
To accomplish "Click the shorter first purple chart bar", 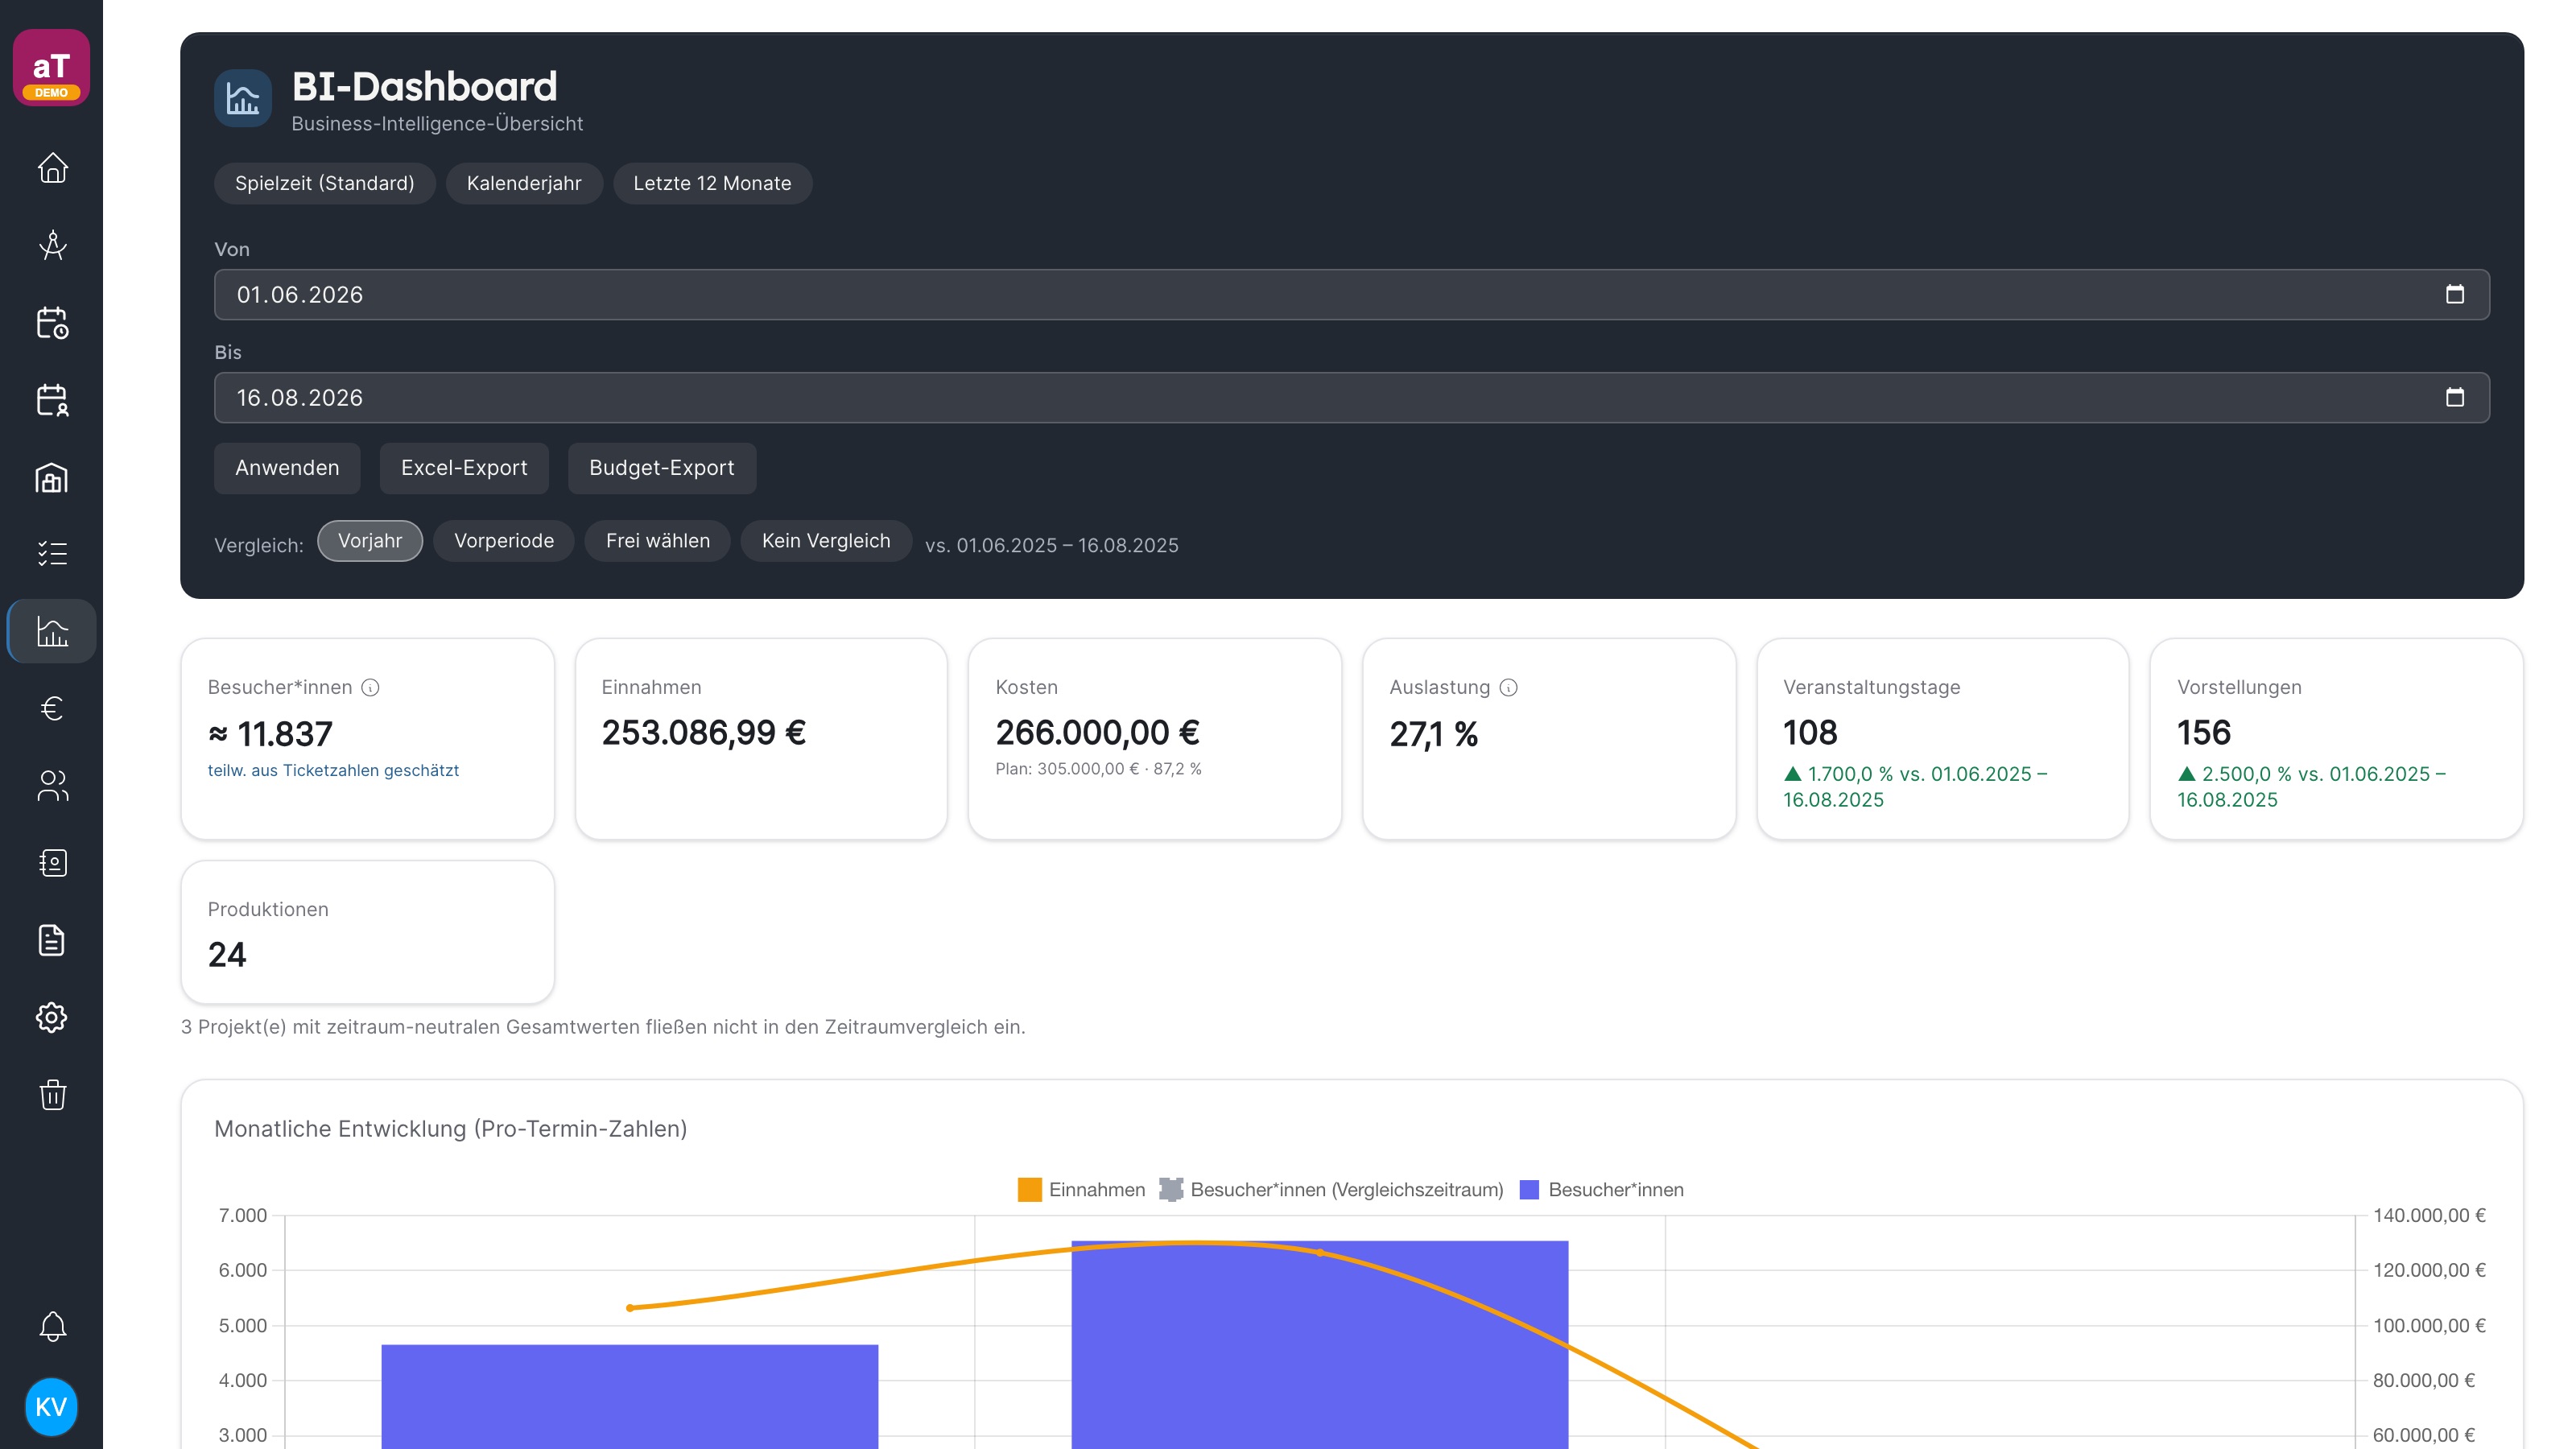I will pyautogui.click(x=630, y=1397).
